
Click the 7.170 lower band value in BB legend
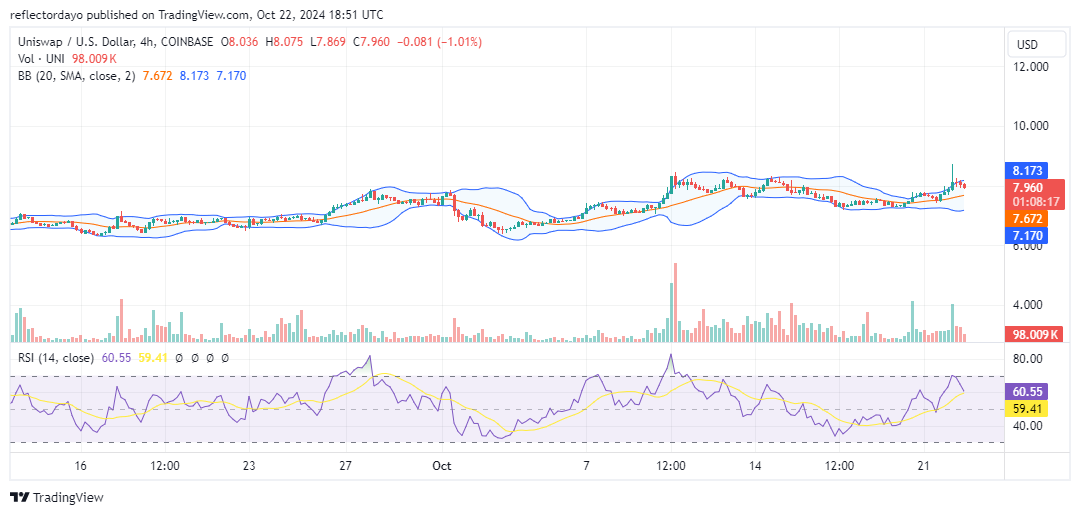[231, 75]
